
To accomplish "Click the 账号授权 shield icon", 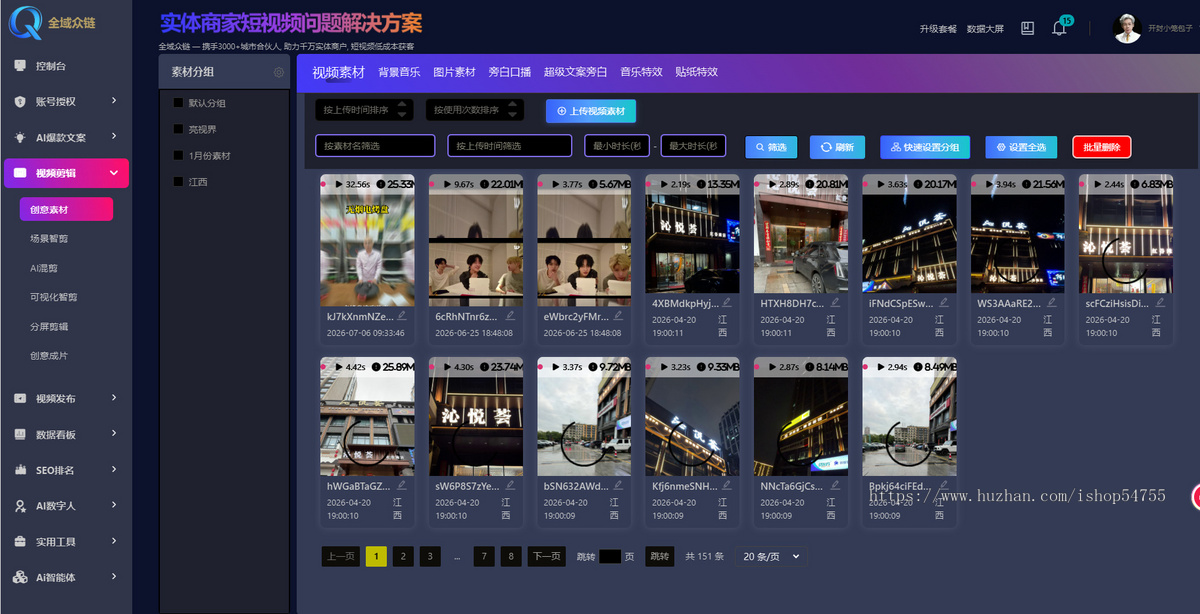I will pyautogui.click(x=20, y=101).
